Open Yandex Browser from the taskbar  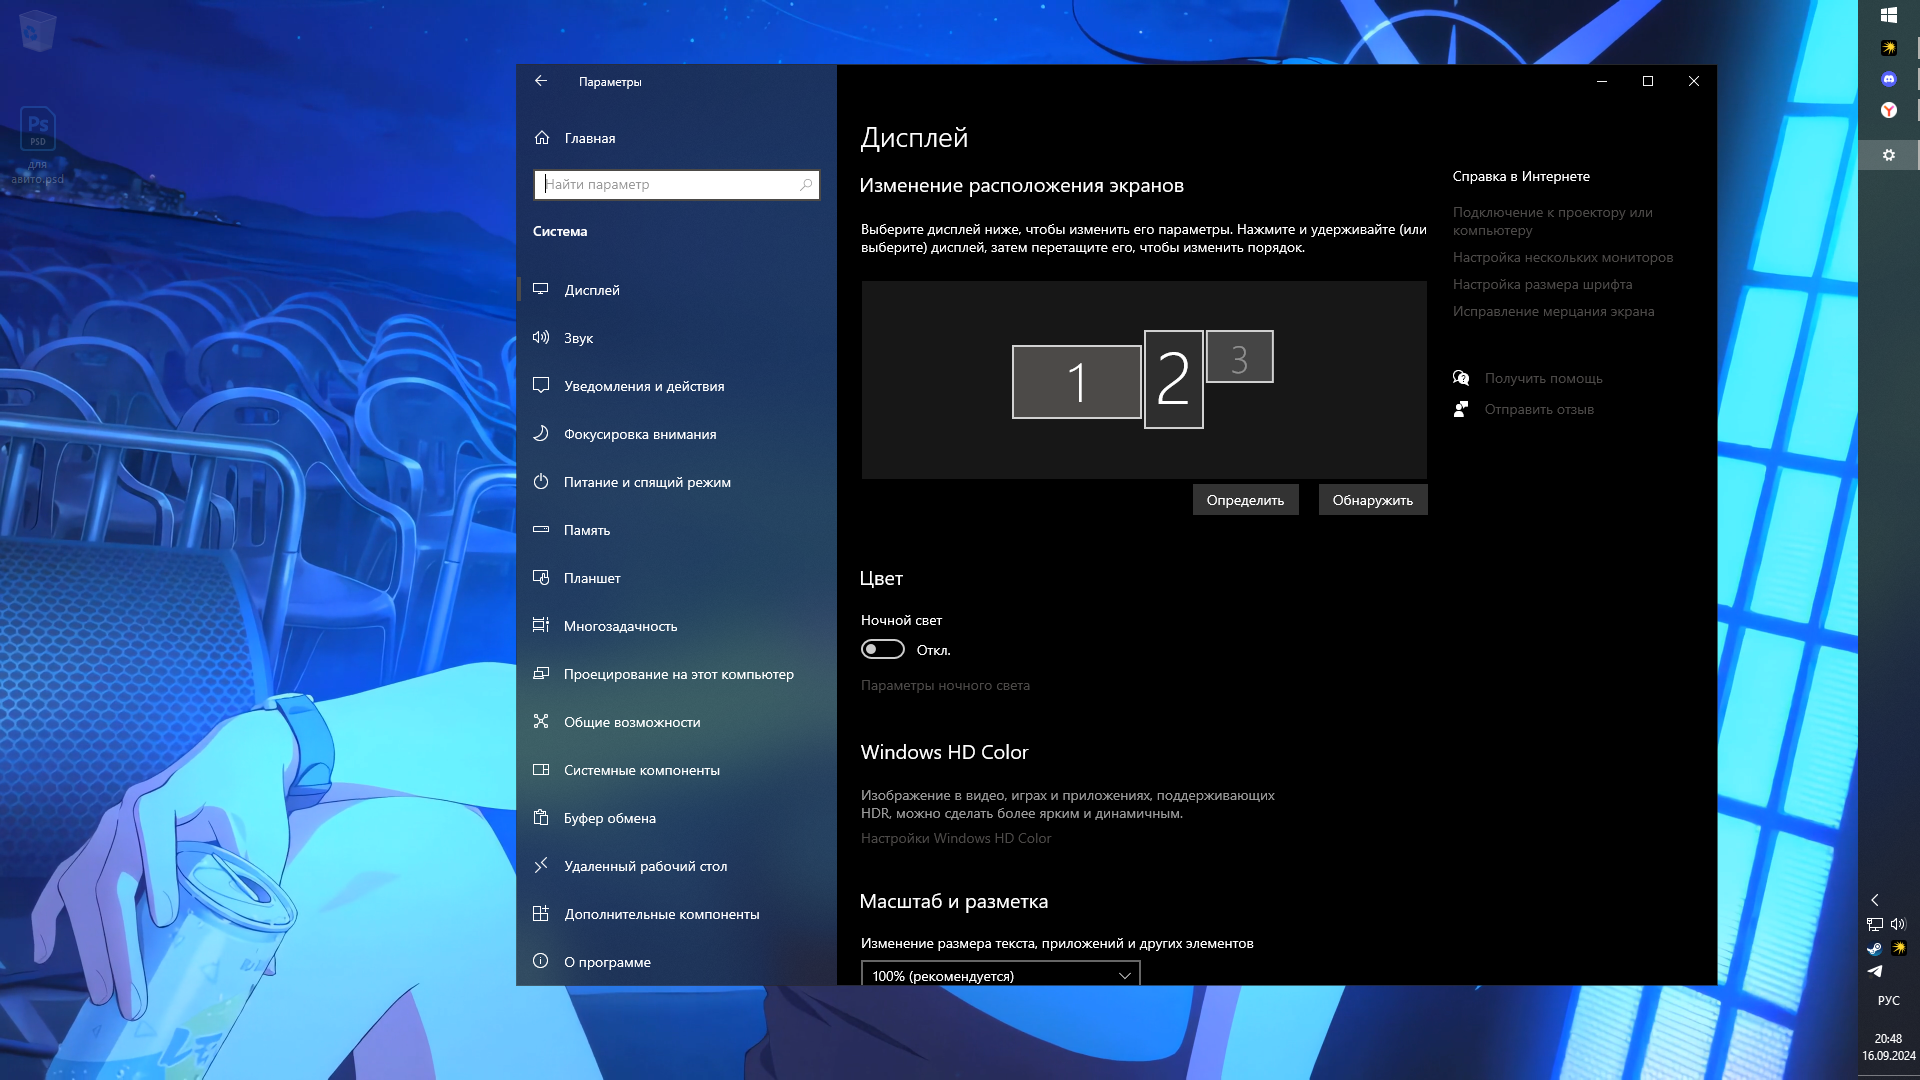1888,110
